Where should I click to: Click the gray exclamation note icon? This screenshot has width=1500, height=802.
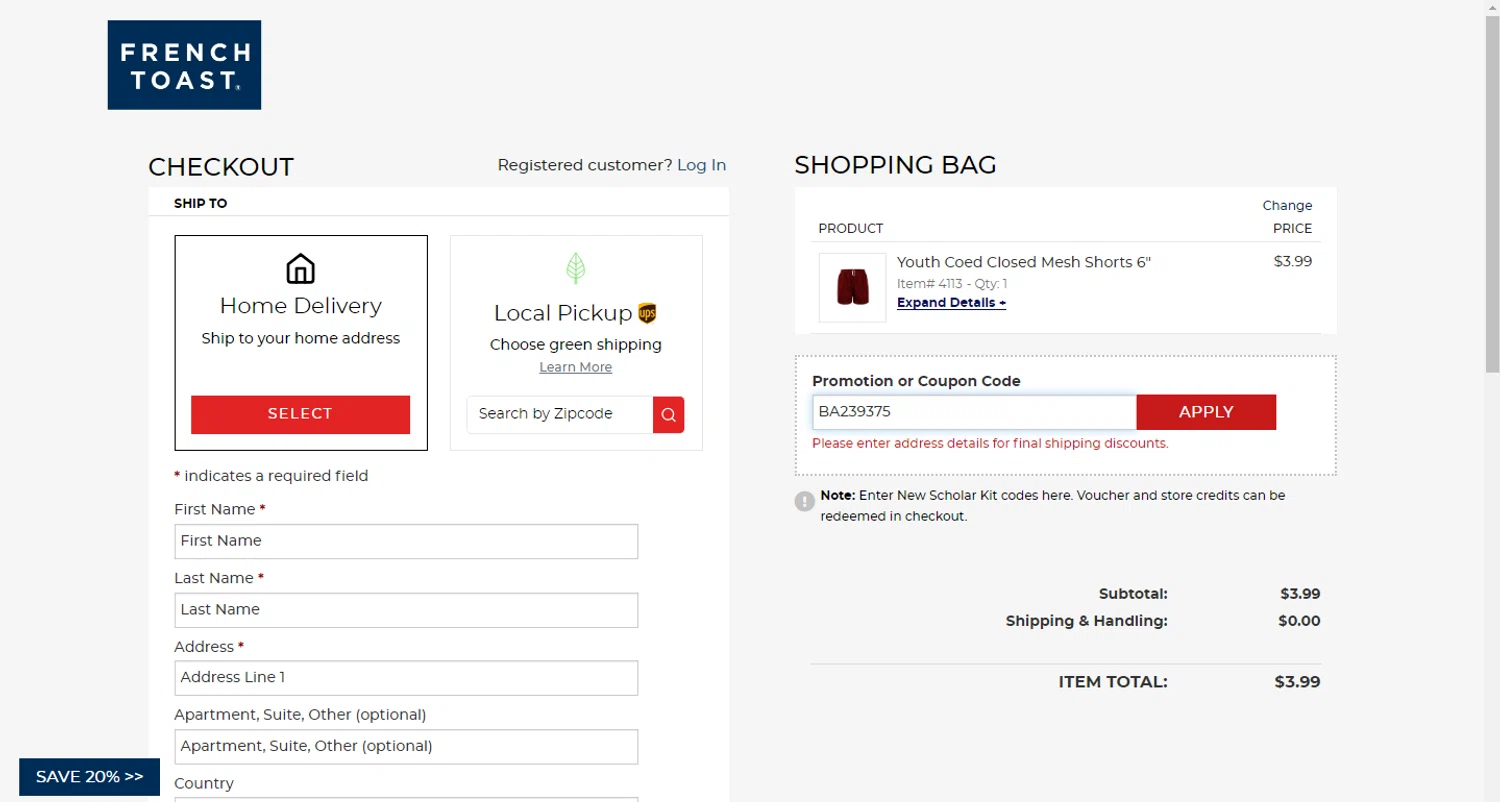point(805,501)
